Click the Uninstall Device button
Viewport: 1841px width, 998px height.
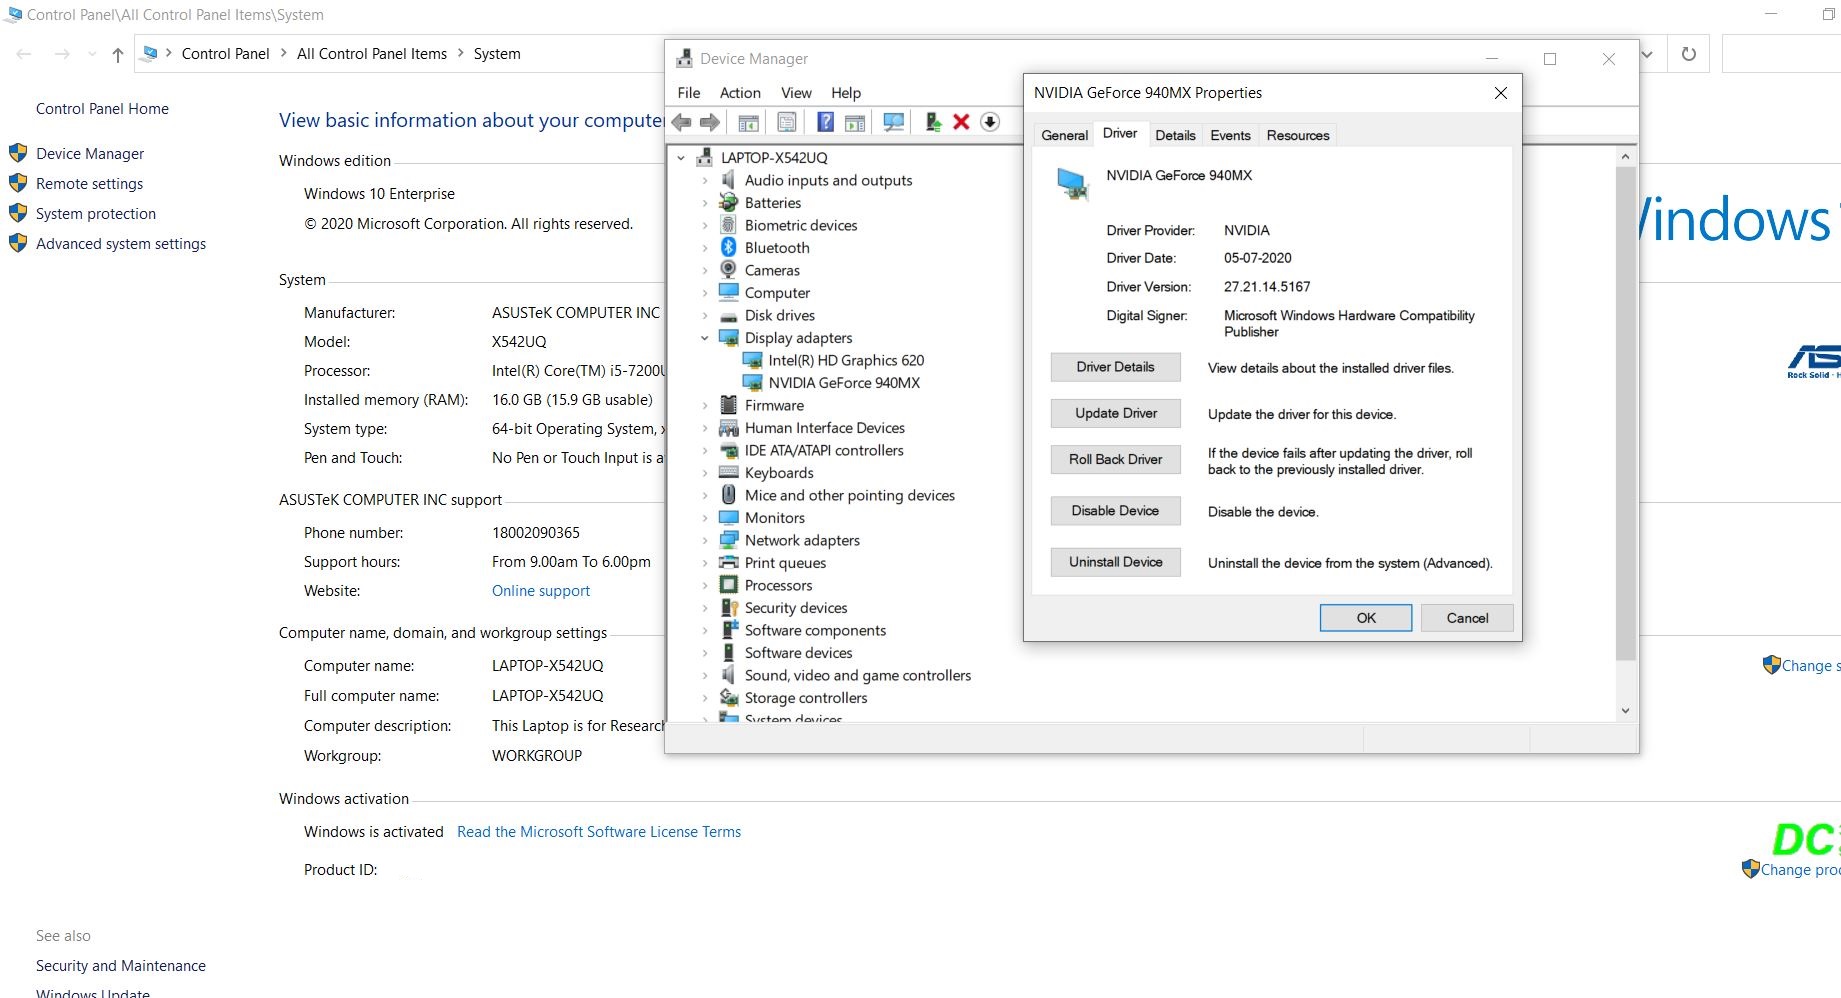(1115, 562)
